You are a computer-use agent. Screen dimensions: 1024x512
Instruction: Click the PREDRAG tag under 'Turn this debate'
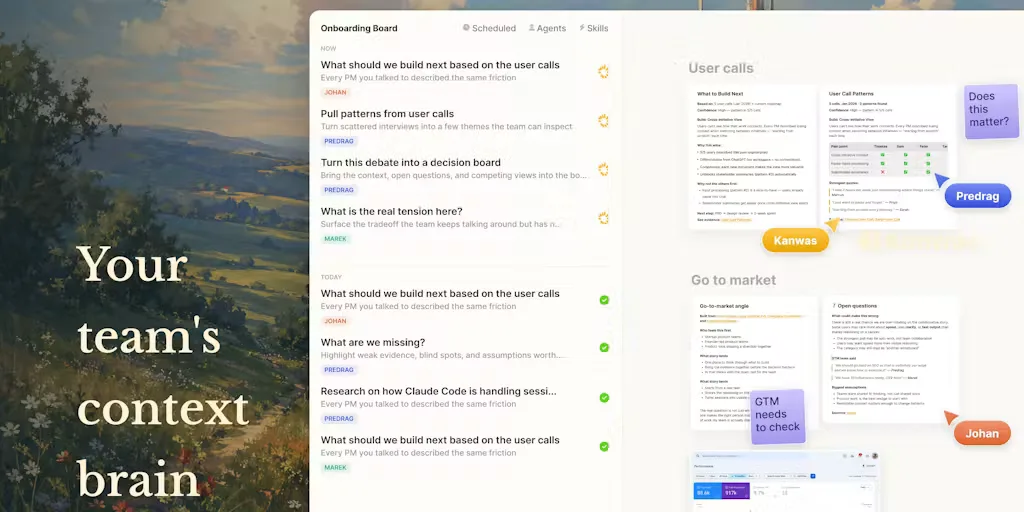pyautogui.click(x=339, y=190)
